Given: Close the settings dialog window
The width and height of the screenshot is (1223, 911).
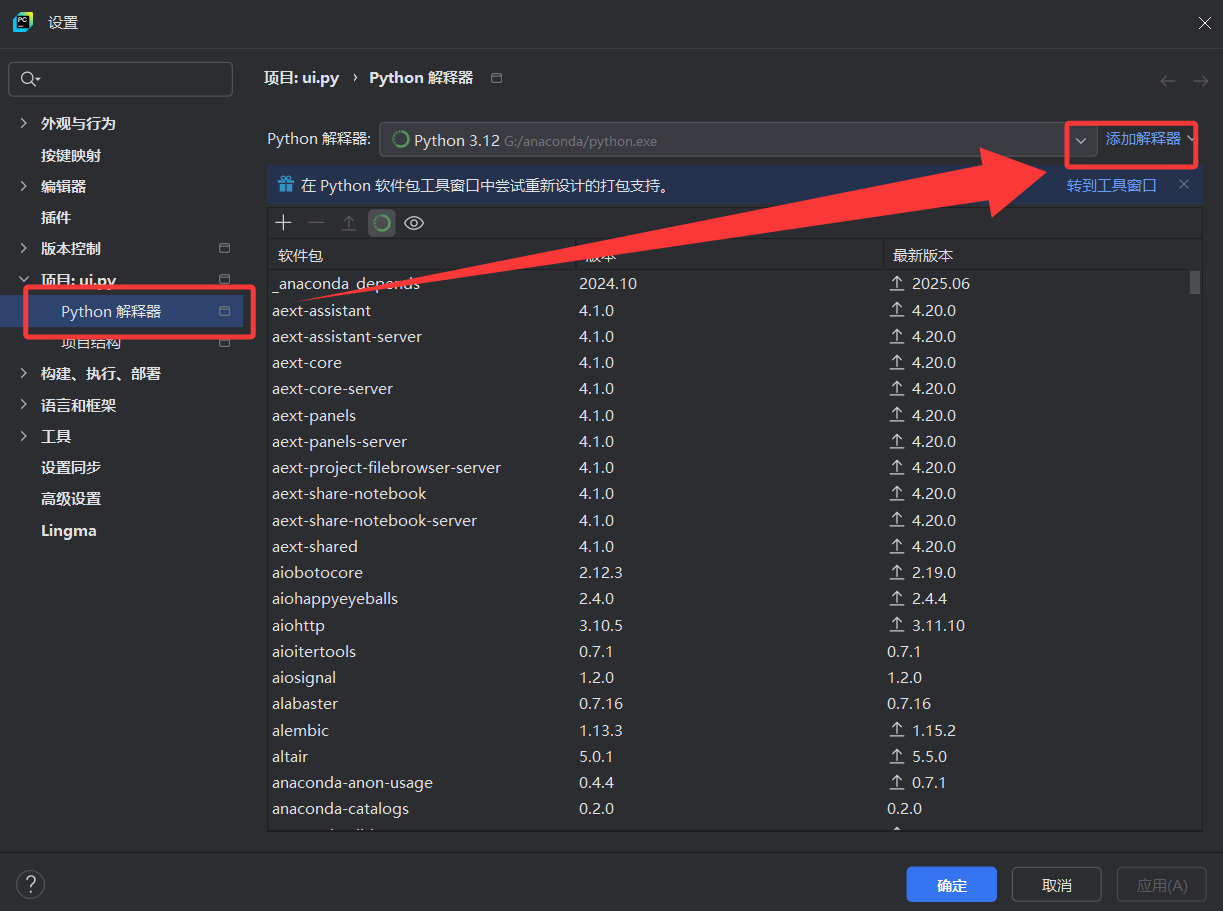Looking at the screenshot, I should click(x=1205, y=22).
